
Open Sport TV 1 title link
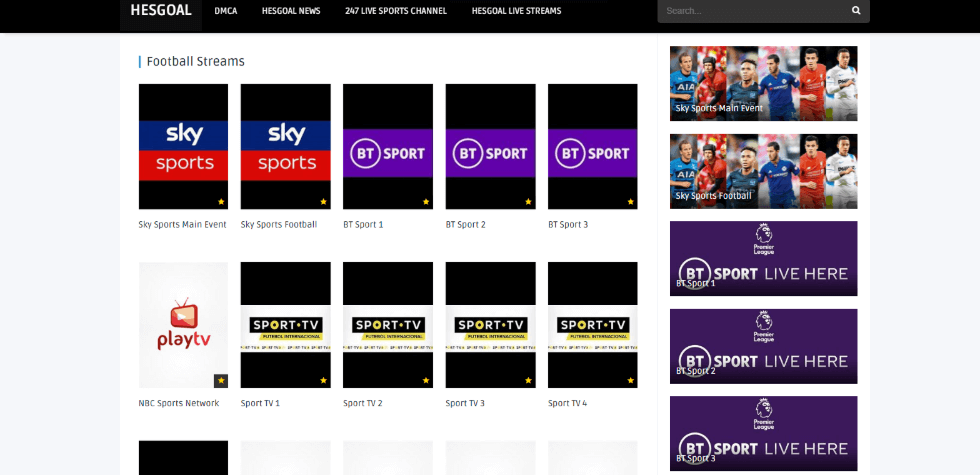(260, 403)
